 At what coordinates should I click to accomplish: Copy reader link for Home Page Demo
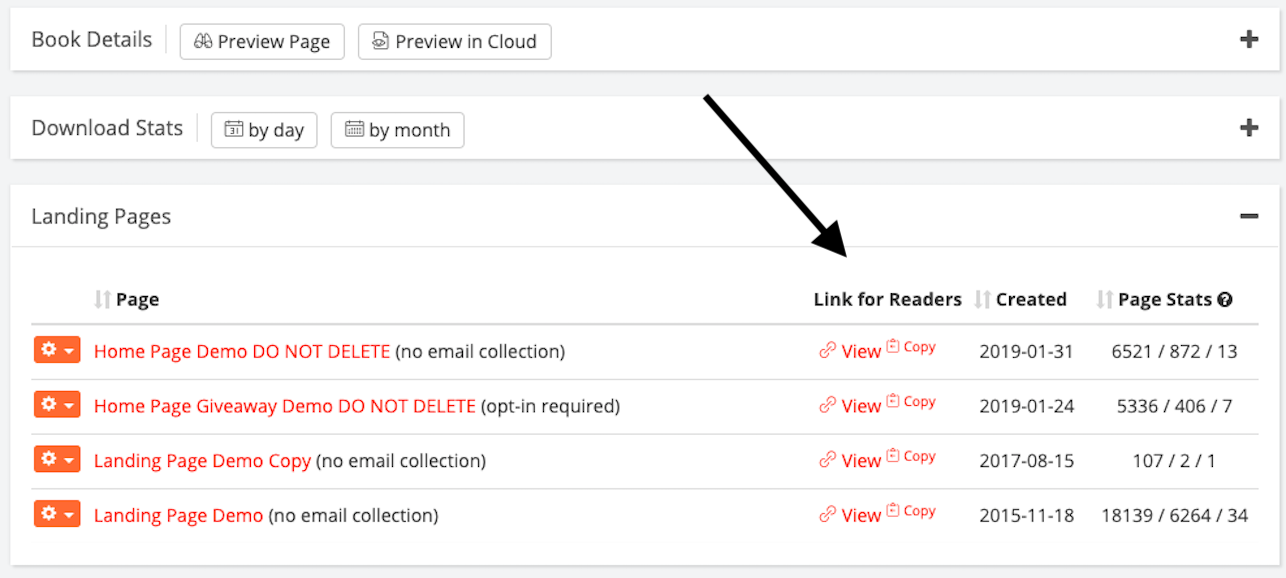click(911, 347)
